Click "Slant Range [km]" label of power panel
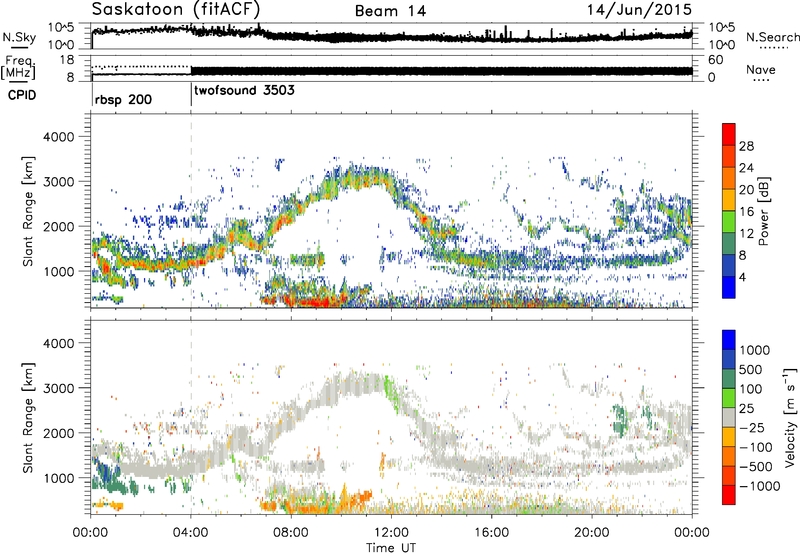The width and height of the screenshot is (800, 554). 28,211
